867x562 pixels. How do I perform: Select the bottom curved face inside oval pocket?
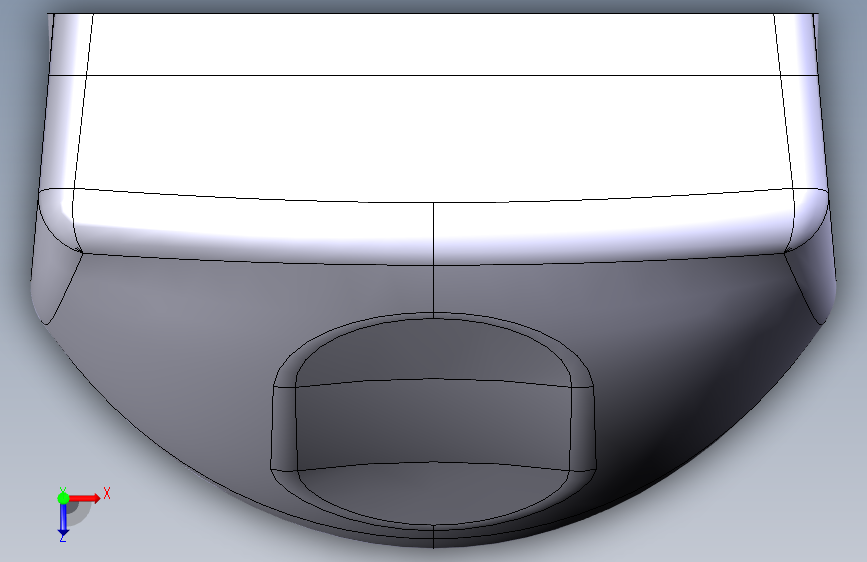tap(433, 492)
